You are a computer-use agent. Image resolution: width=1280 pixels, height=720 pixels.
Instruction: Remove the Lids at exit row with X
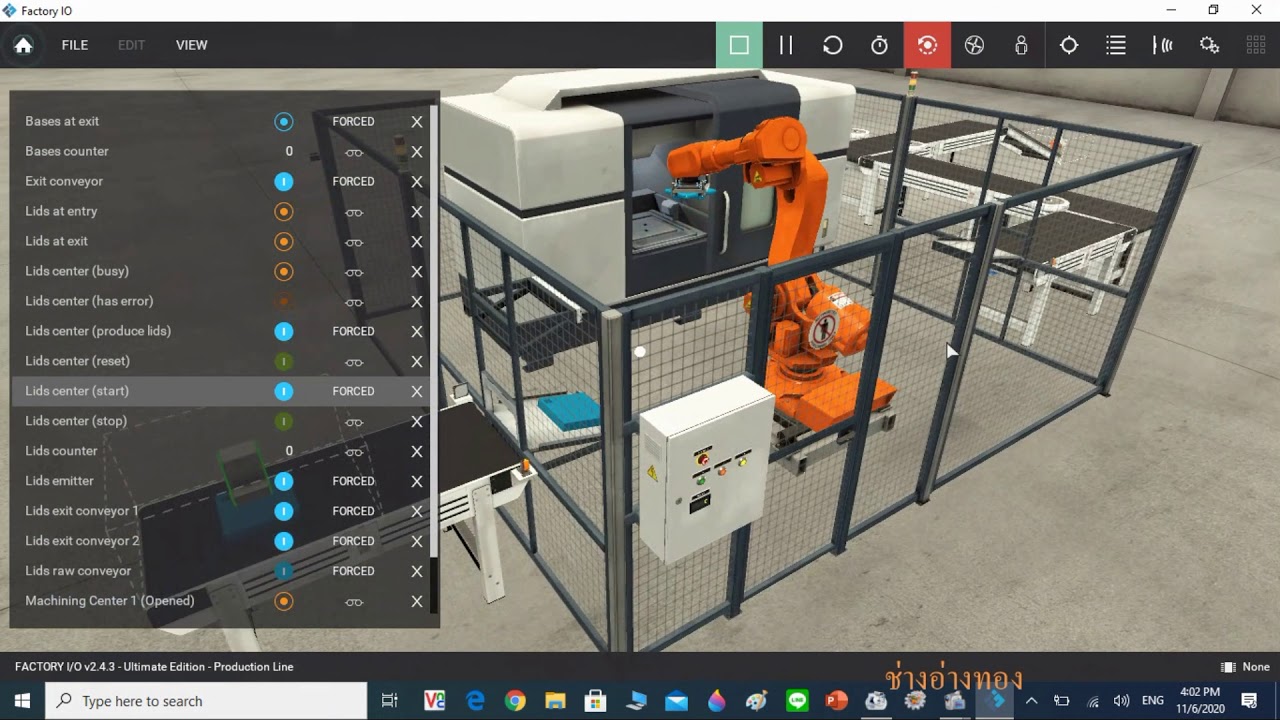pos(417,242)
